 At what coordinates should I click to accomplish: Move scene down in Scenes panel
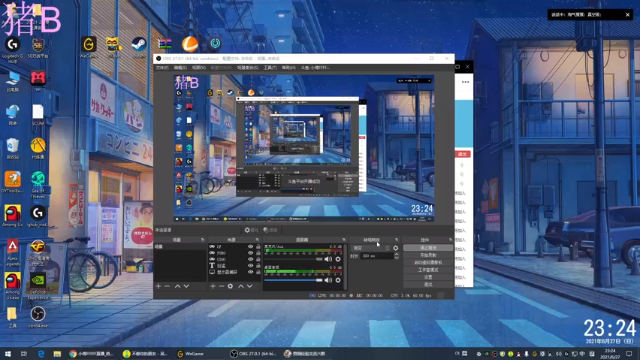[187, 286]
